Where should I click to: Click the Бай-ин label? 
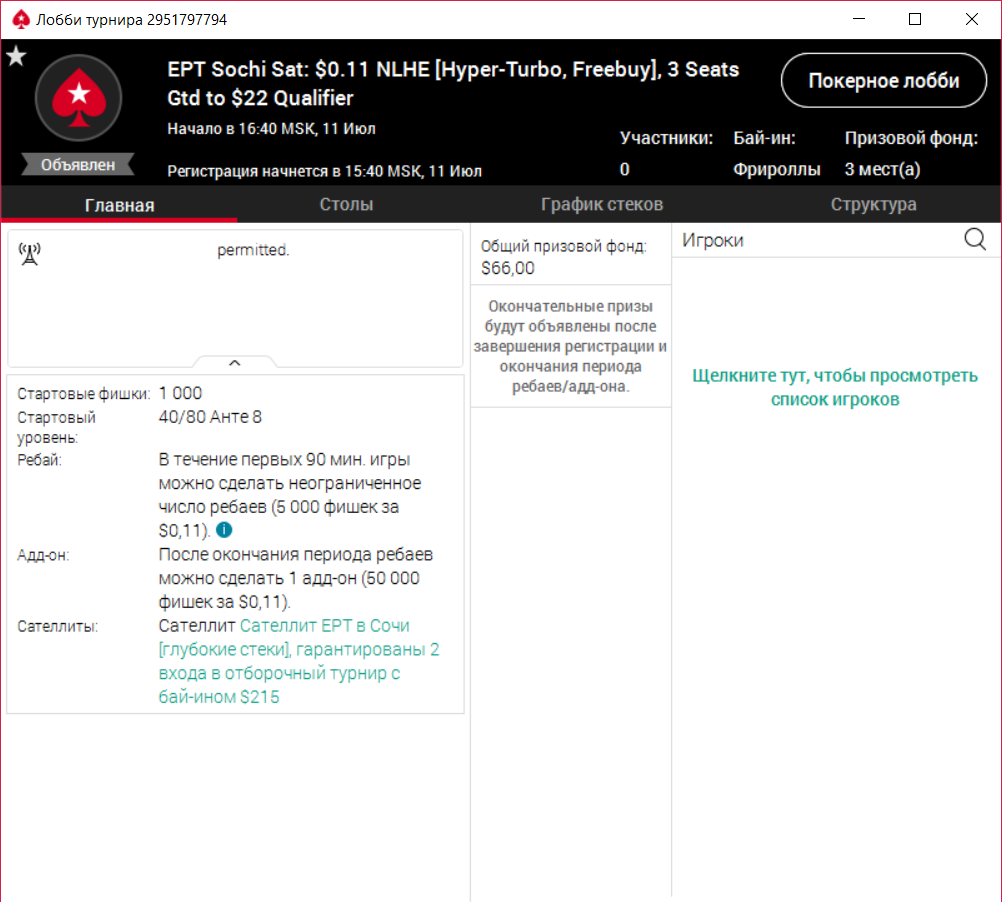pyautogui.click(x=764, y=138)
